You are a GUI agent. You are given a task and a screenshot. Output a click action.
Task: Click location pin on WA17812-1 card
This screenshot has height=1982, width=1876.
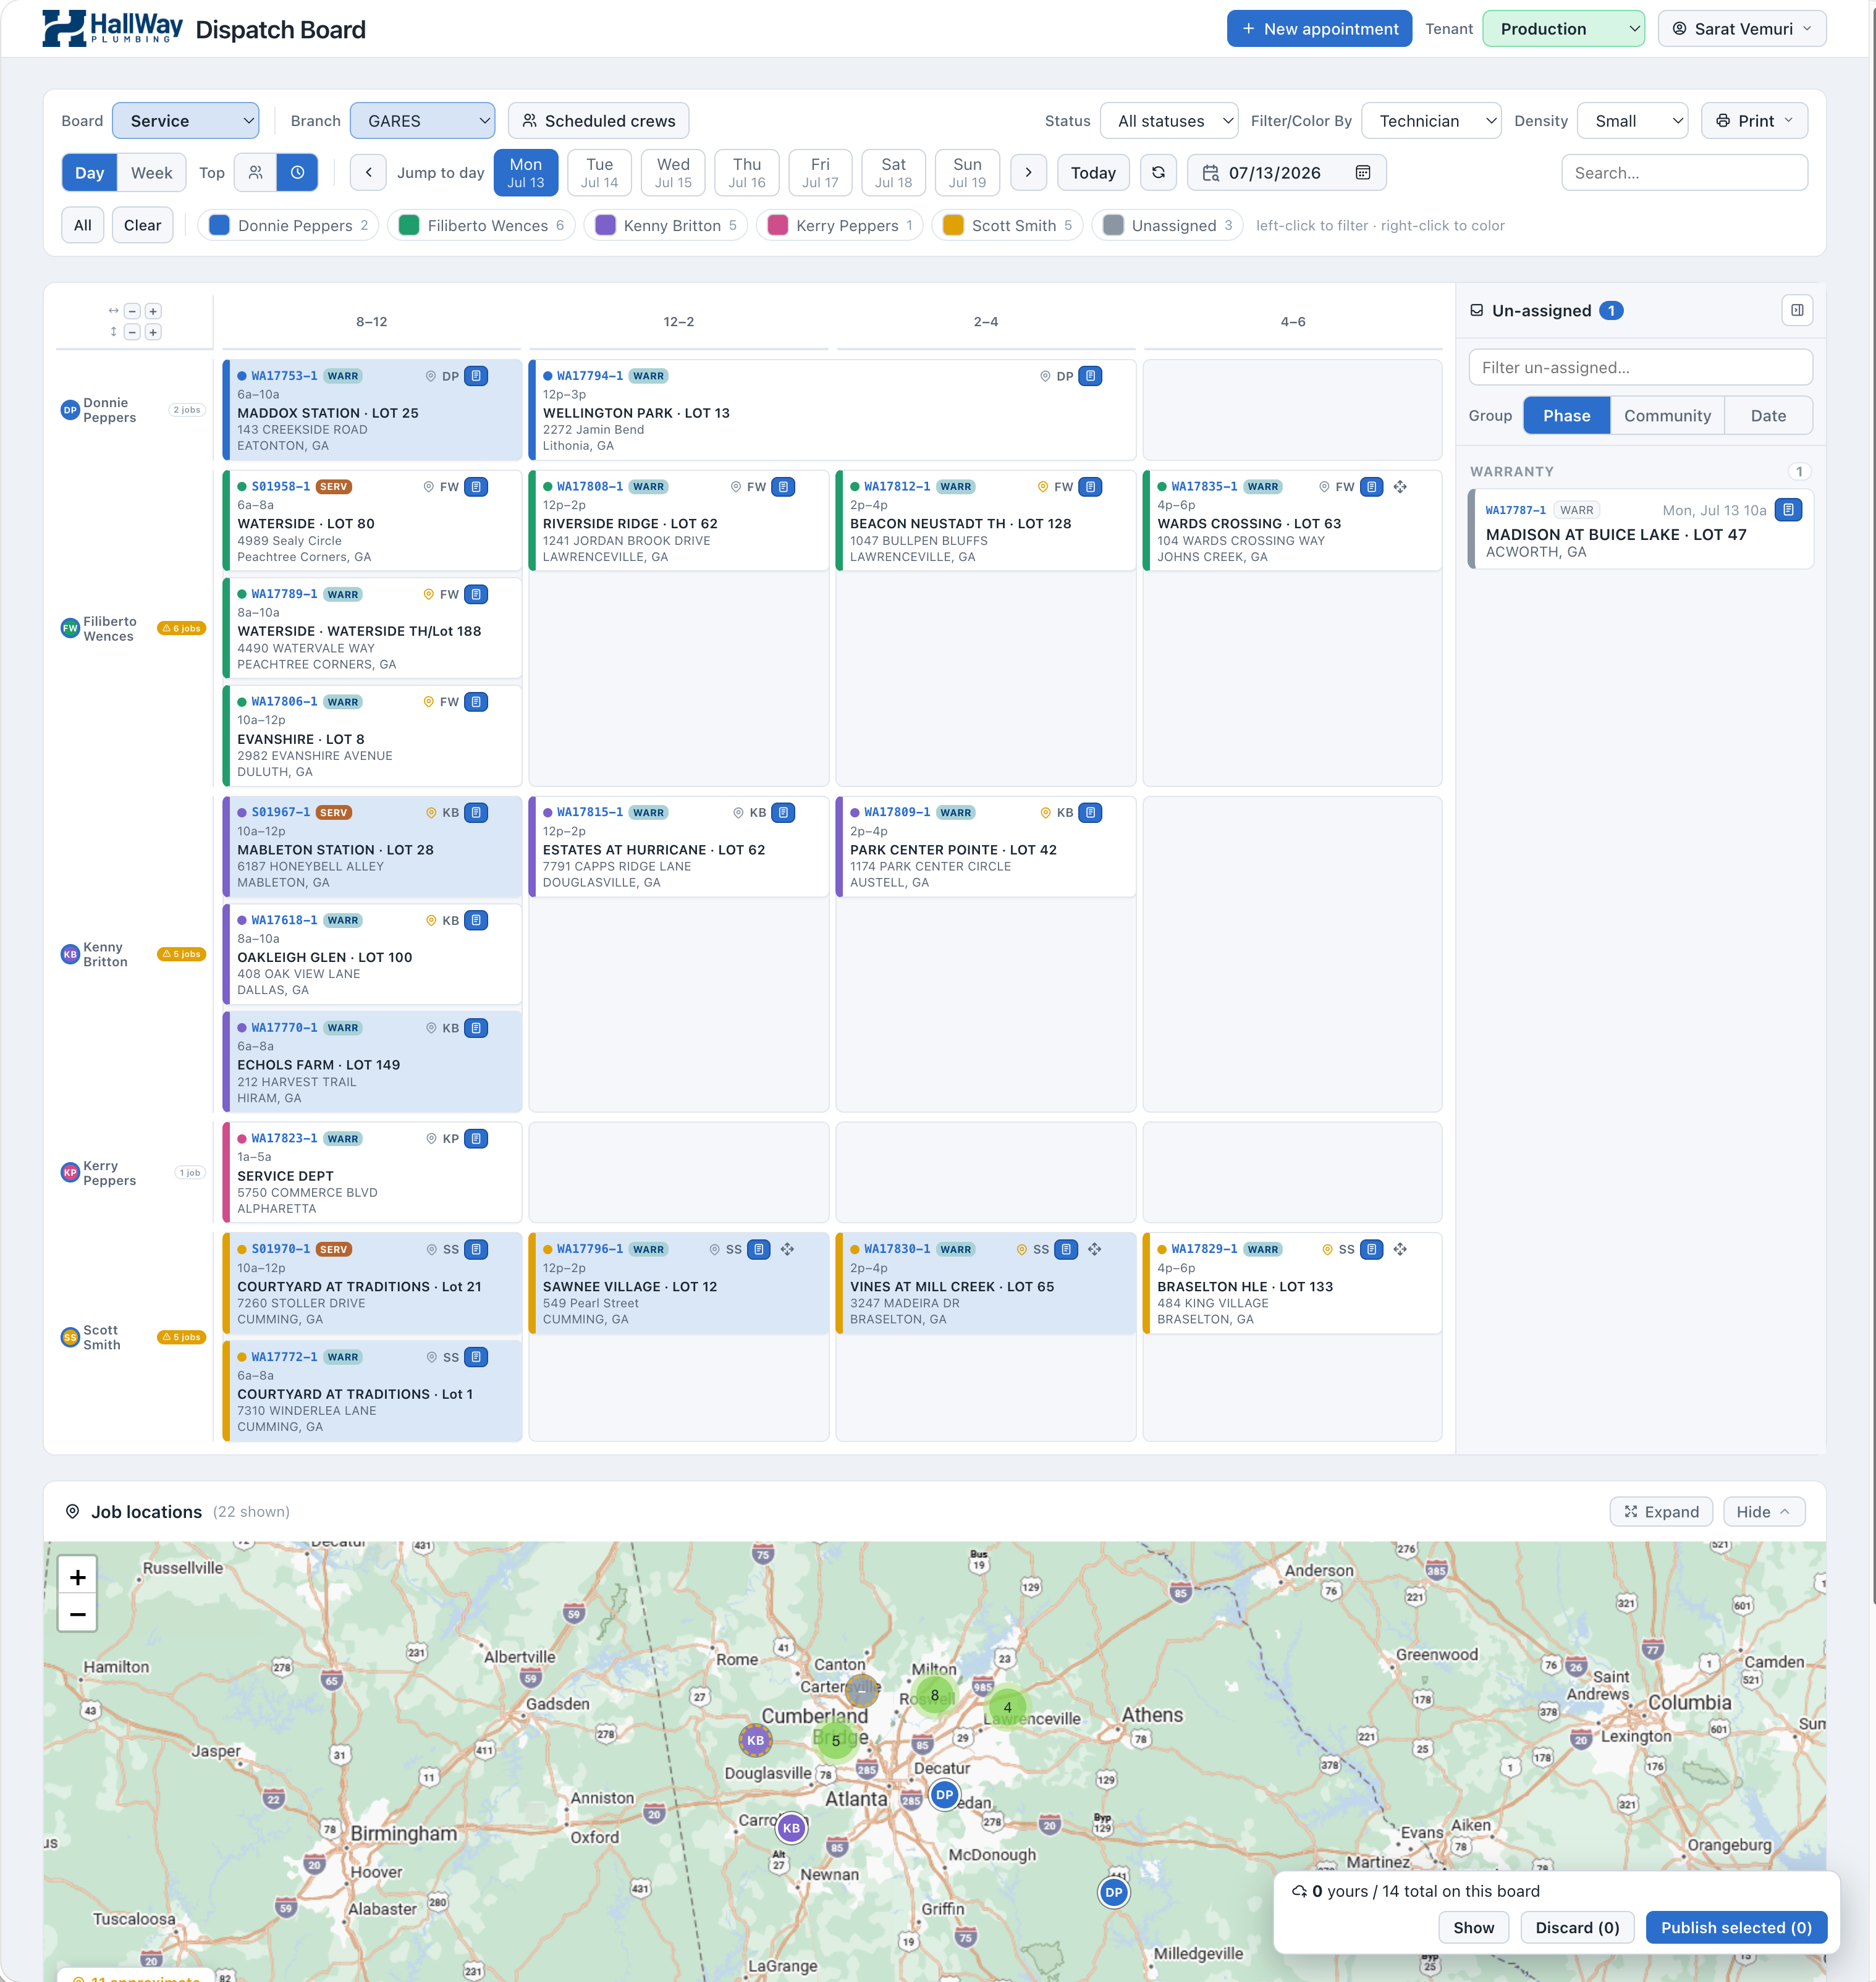pos(1043,487)
